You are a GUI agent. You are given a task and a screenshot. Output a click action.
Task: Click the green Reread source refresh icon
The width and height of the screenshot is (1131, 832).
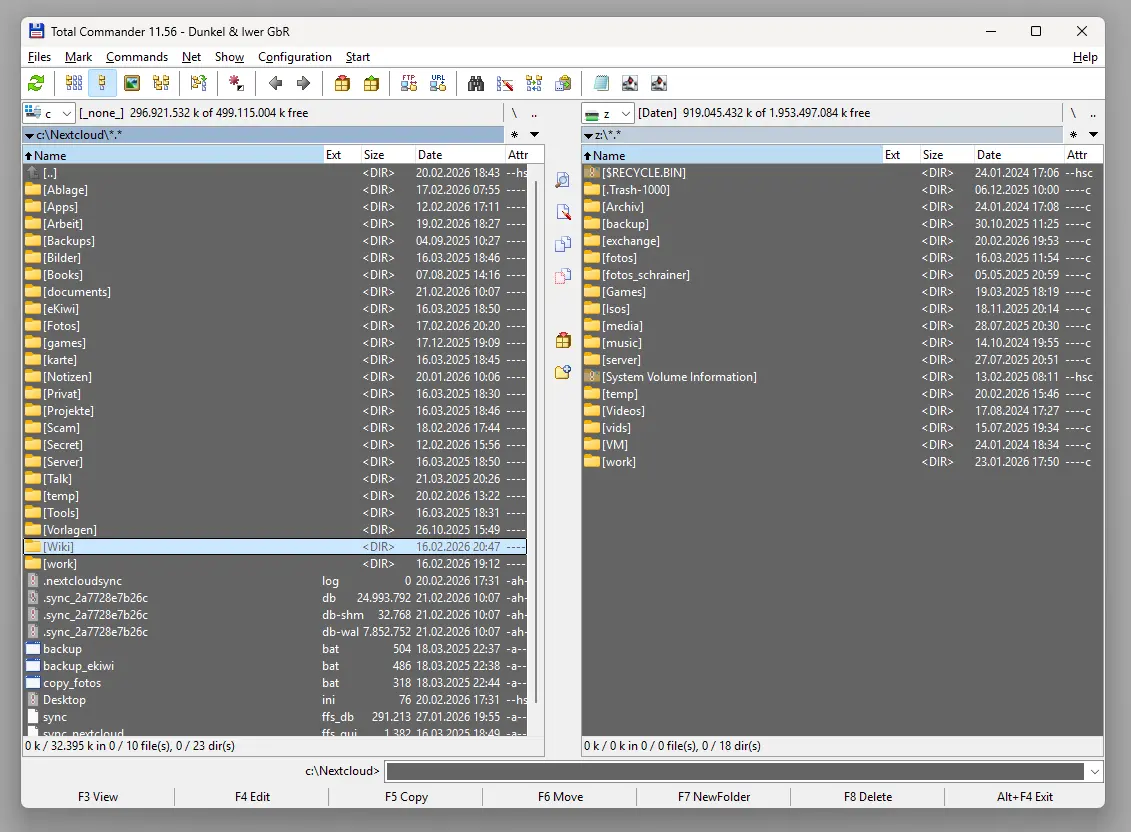point(36,84)
